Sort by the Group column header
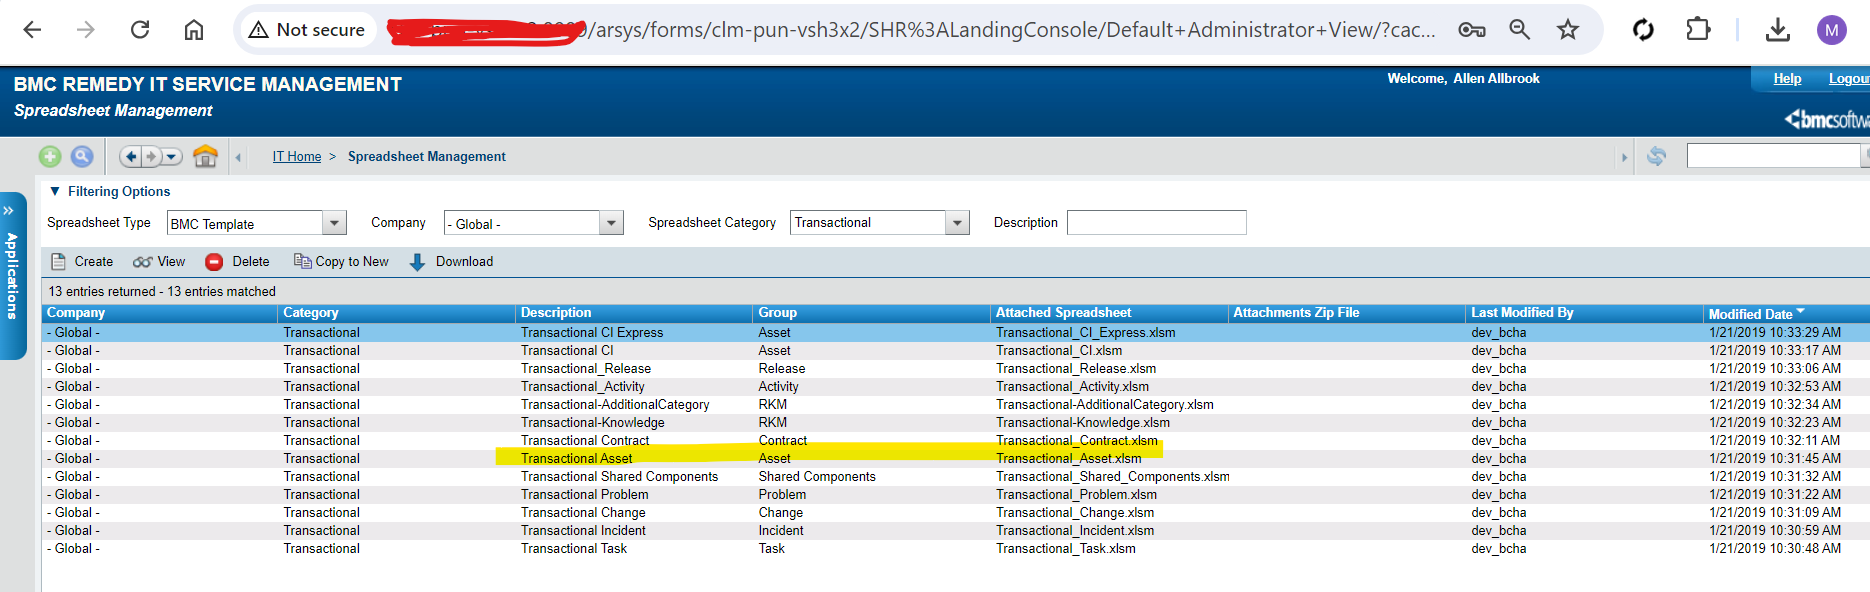The height and width of the screenshot is (592, 1870). 872,313
